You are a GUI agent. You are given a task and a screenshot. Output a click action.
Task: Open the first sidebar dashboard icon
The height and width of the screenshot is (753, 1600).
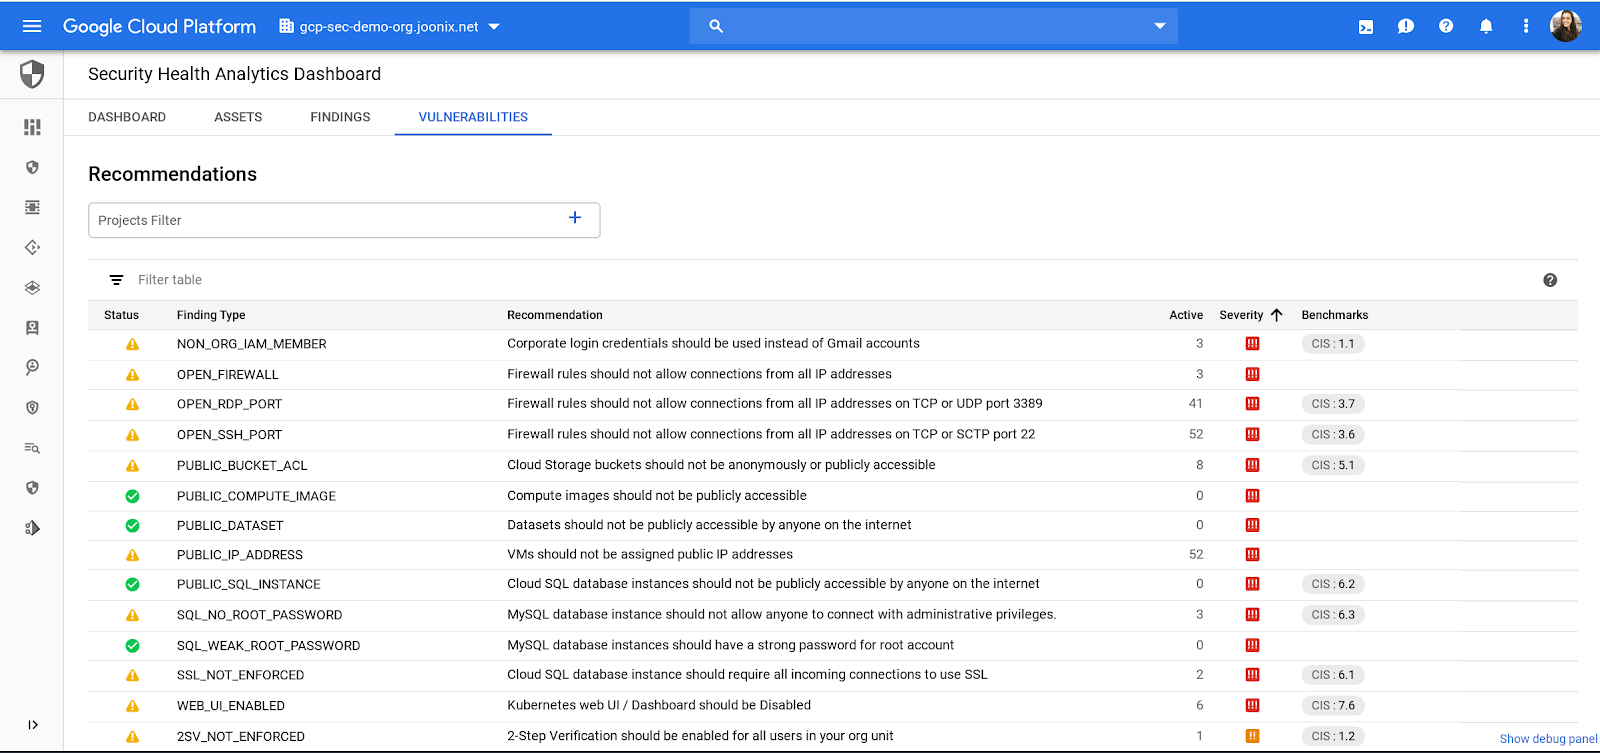coord(32,127)
